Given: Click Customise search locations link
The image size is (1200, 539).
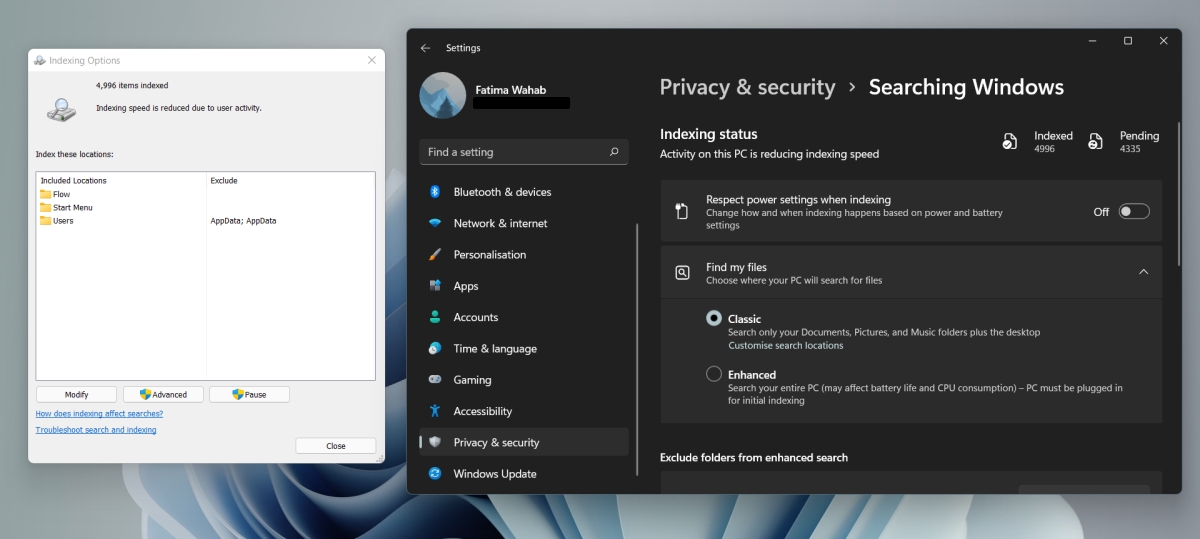Looking at the screenshot, I should (x=786, y=346).
